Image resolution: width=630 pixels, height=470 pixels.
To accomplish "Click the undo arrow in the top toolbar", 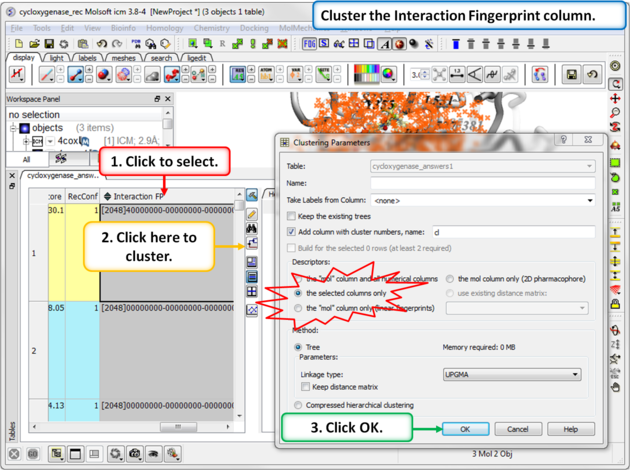I will coord(101,44).
